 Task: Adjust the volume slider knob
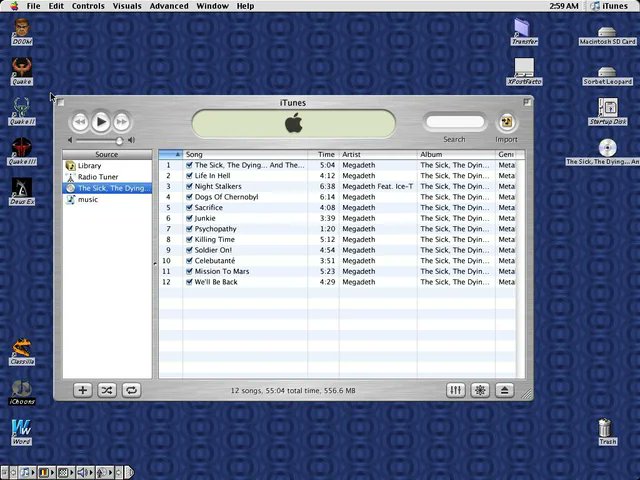(x=119, y=141)
